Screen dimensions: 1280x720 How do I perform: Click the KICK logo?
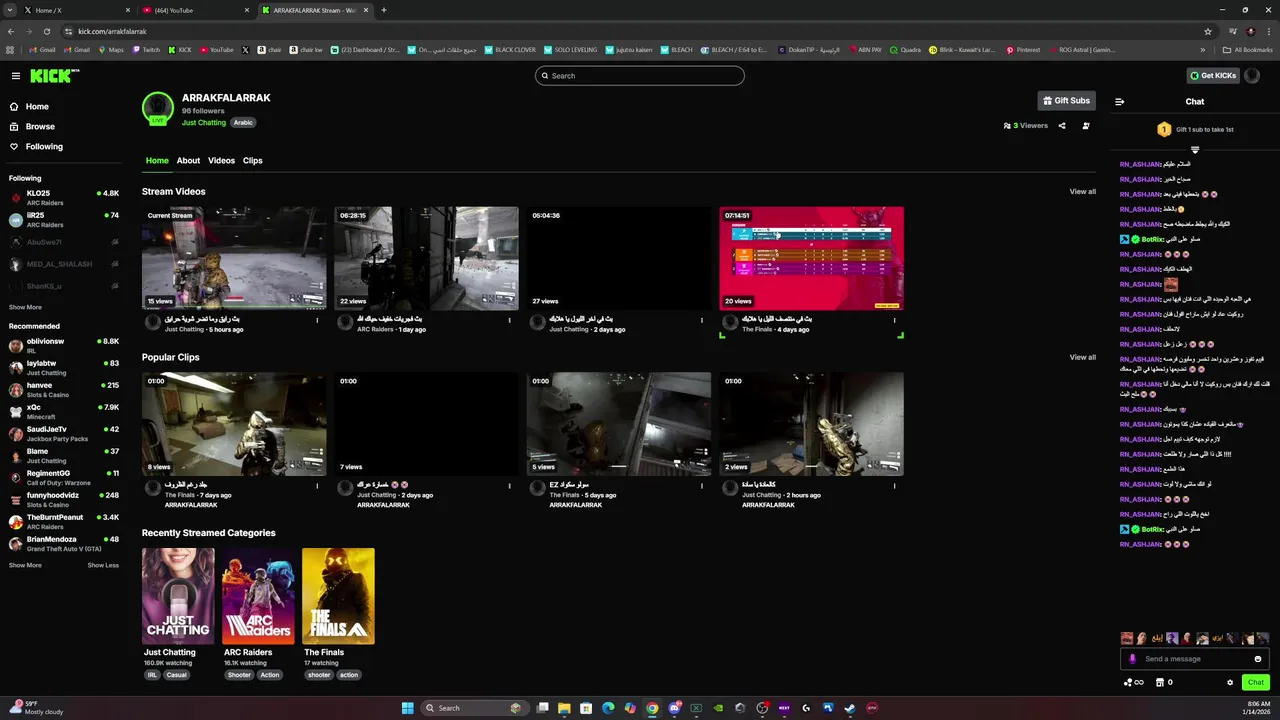point(53,76)
